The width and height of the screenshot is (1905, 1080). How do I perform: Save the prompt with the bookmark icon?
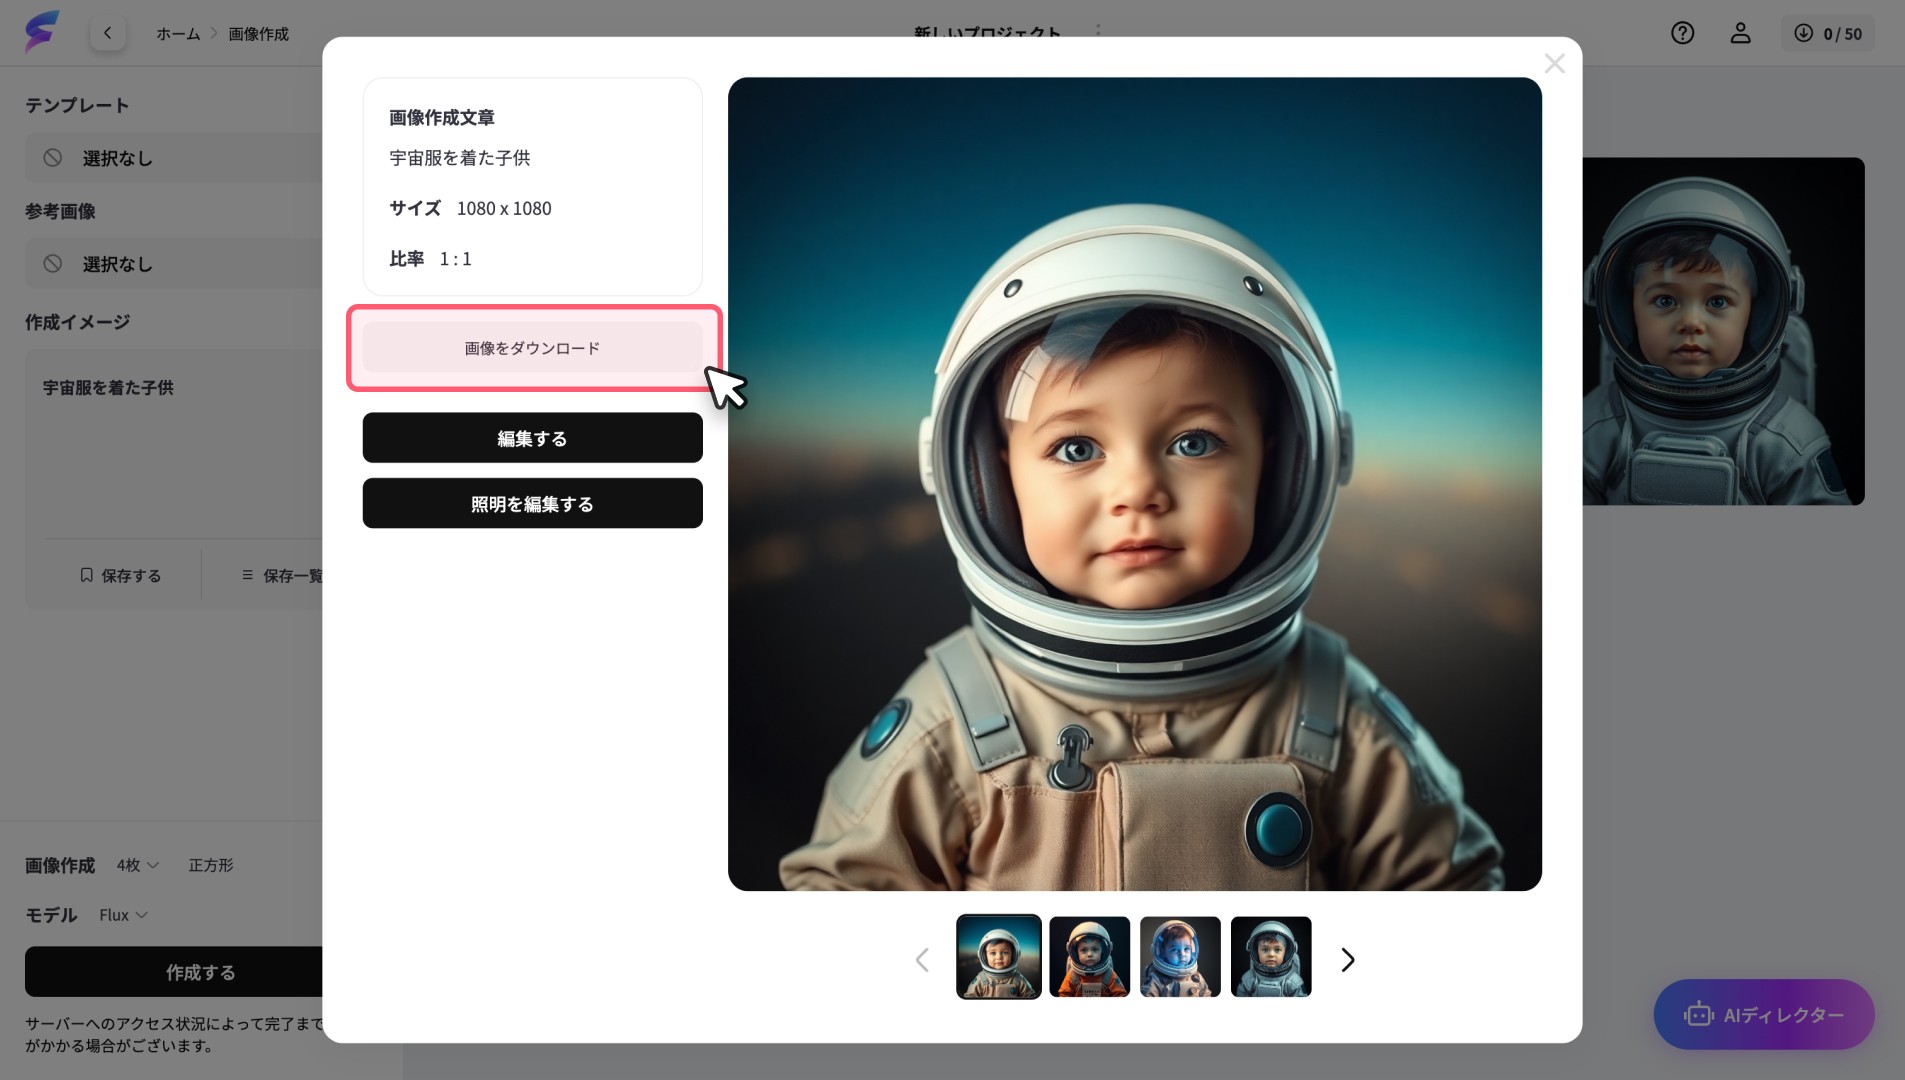tap(120, 575)
